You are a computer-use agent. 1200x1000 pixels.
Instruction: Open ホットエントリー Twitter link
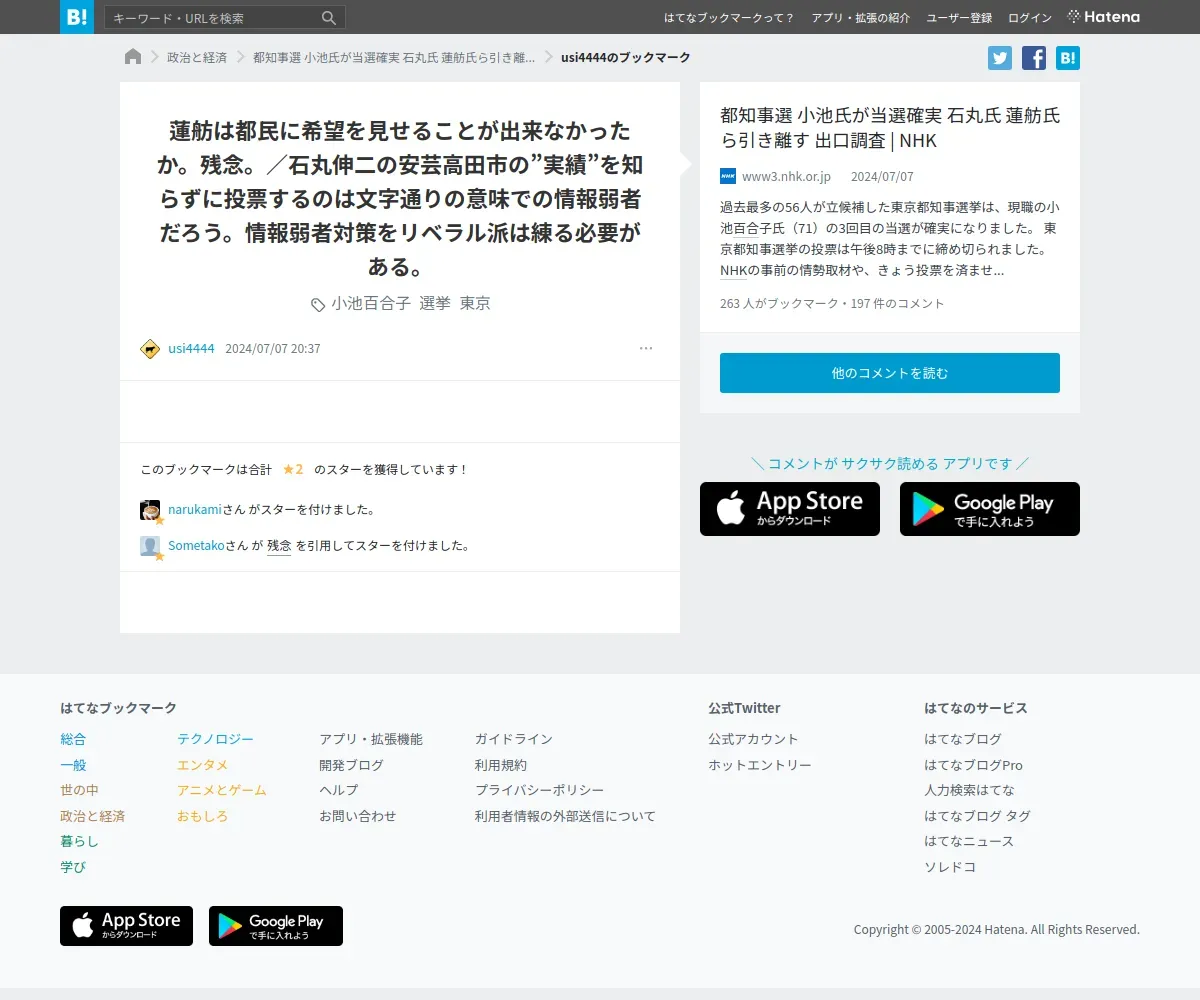click(x=760, y=765)
